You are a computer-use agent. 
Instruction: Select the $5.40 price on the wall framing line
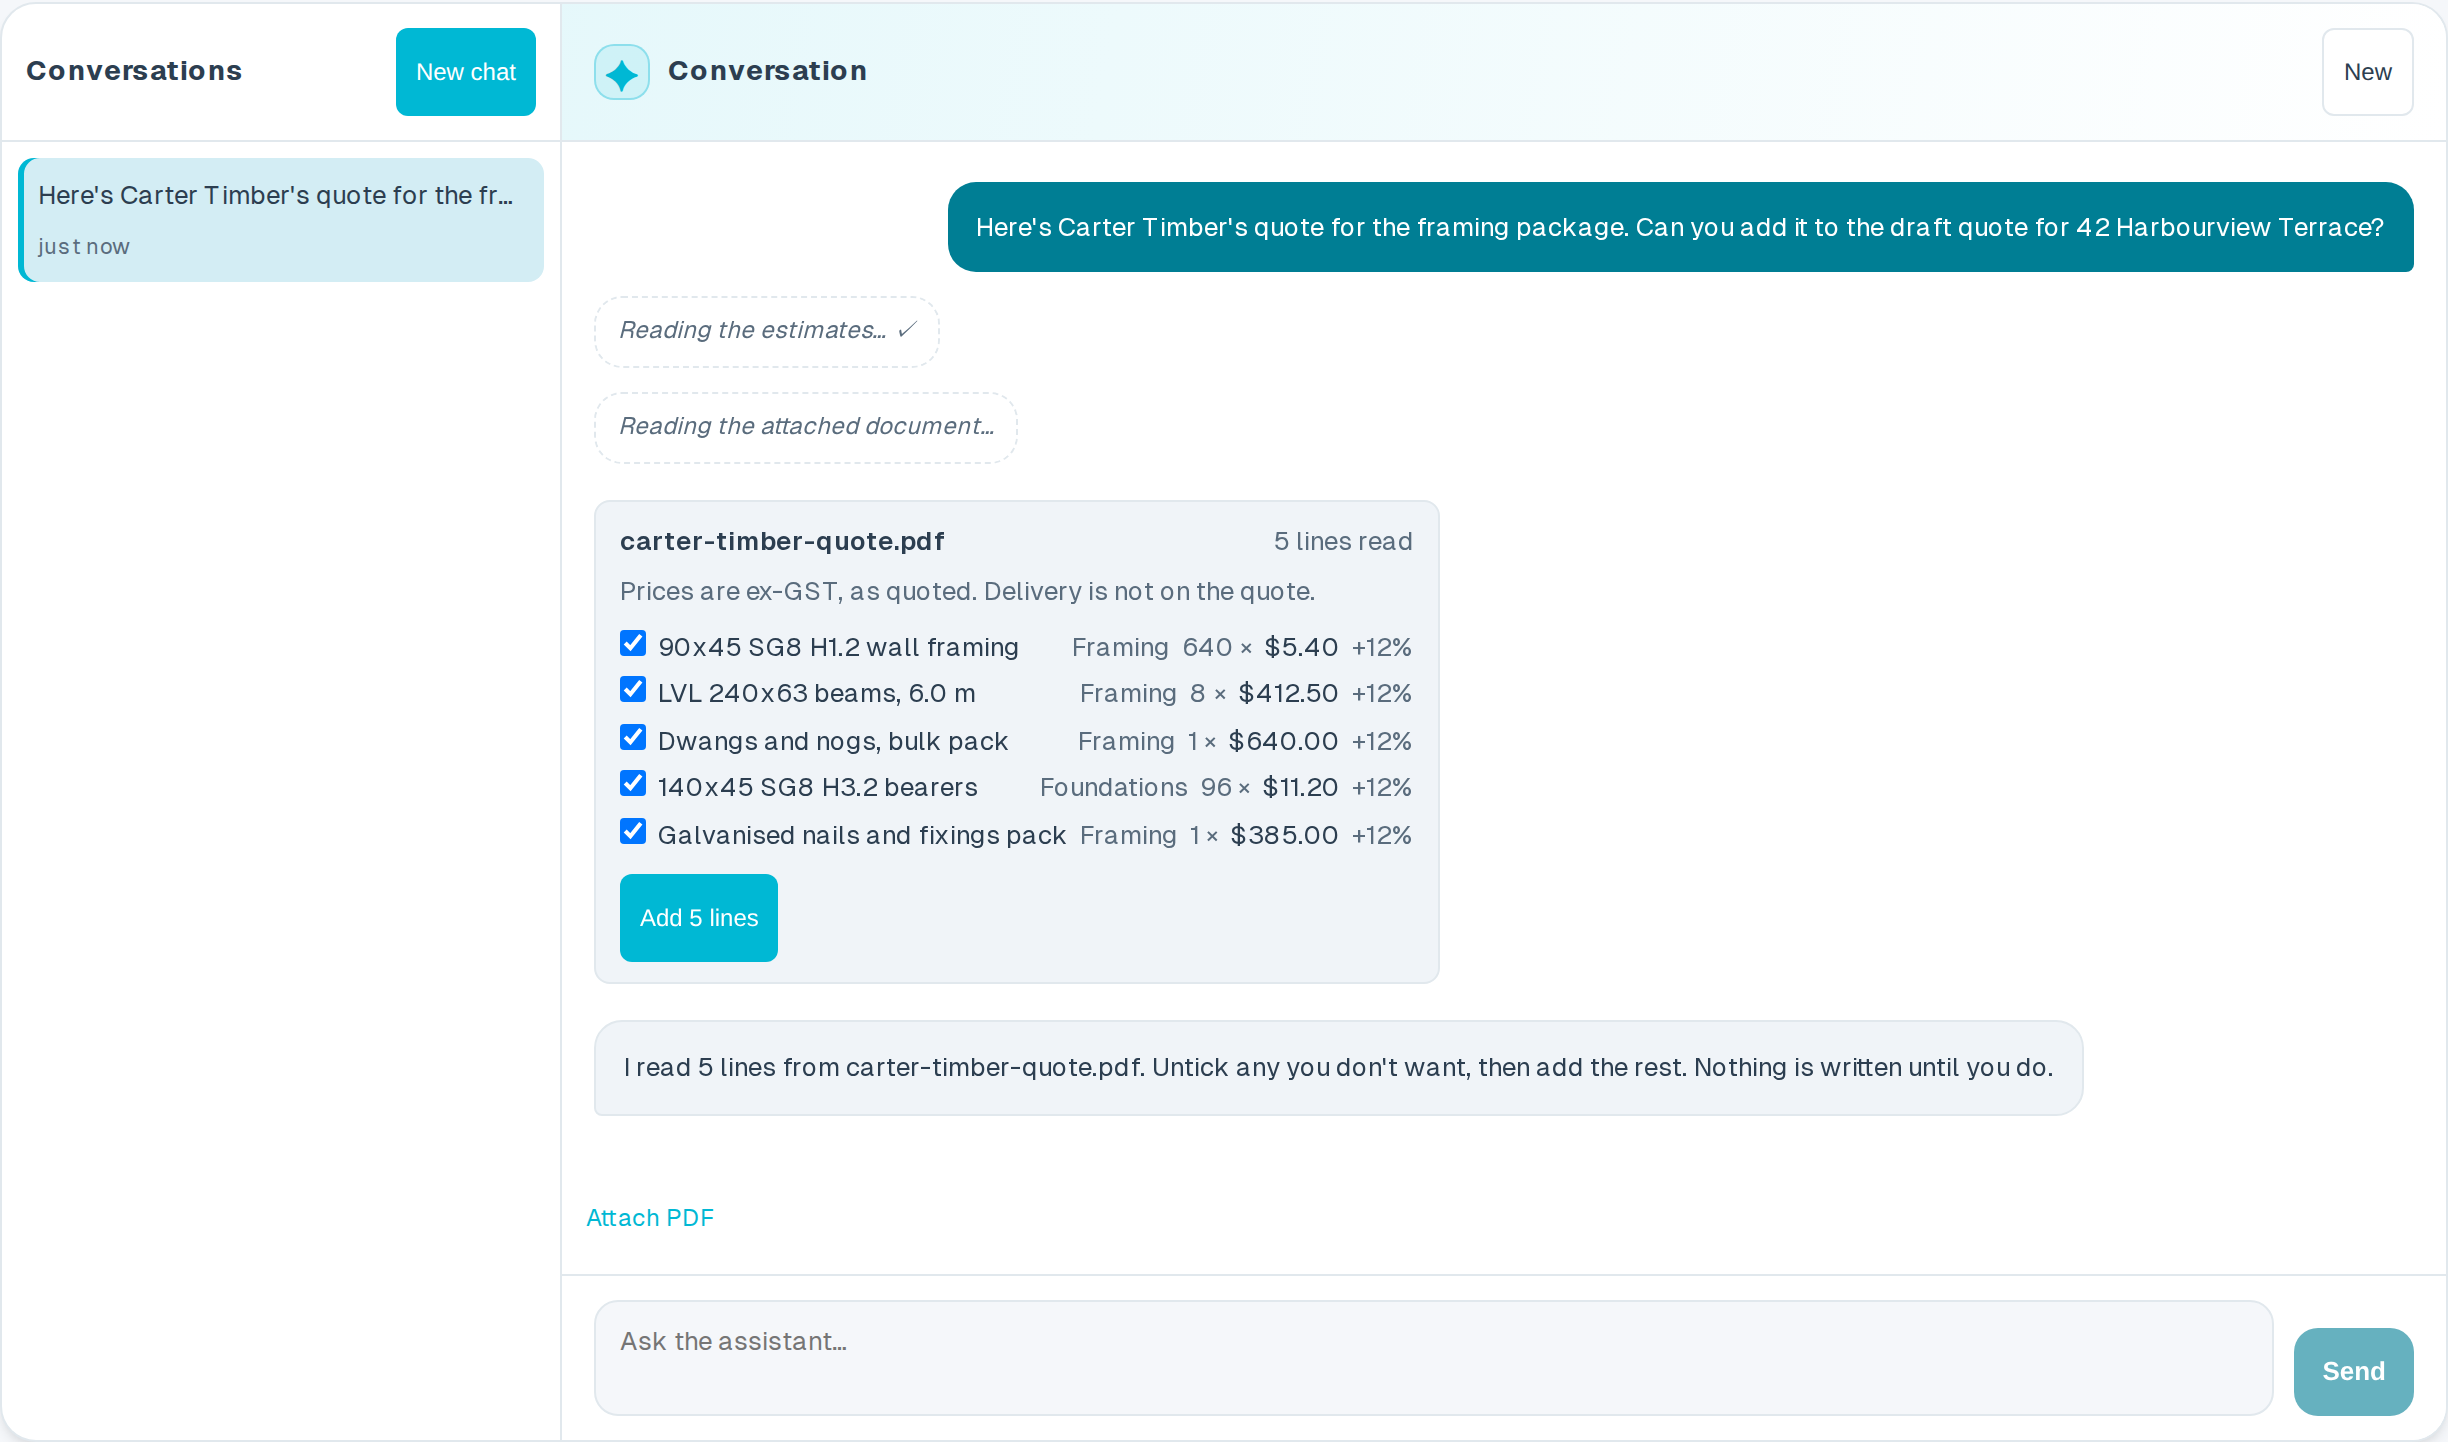(1301, 647)
